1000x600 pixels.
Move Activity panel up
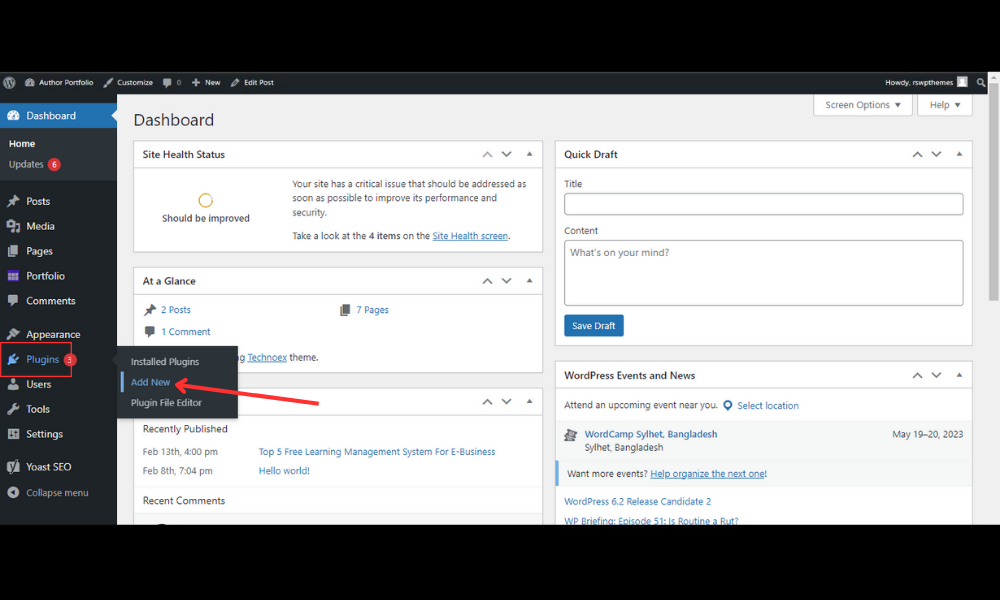point(487,402)
